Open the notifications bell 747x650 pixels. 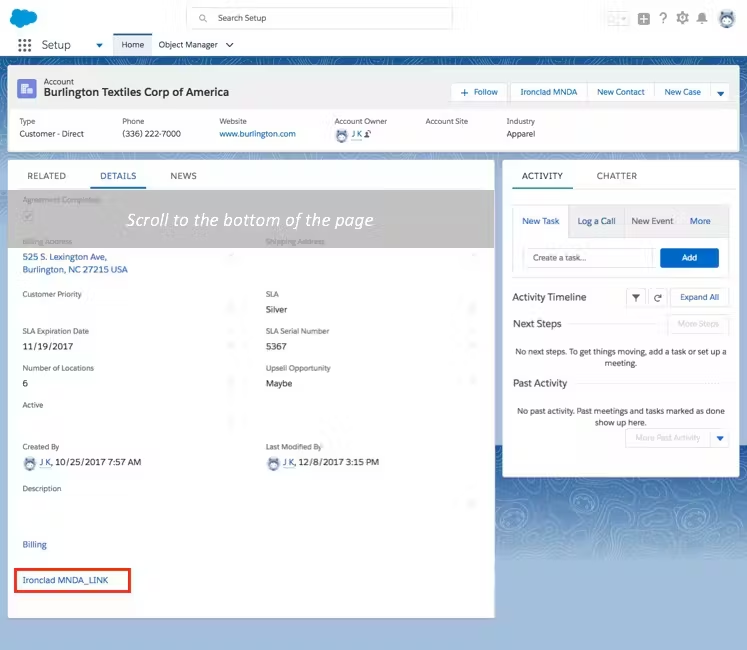(702, 18)
